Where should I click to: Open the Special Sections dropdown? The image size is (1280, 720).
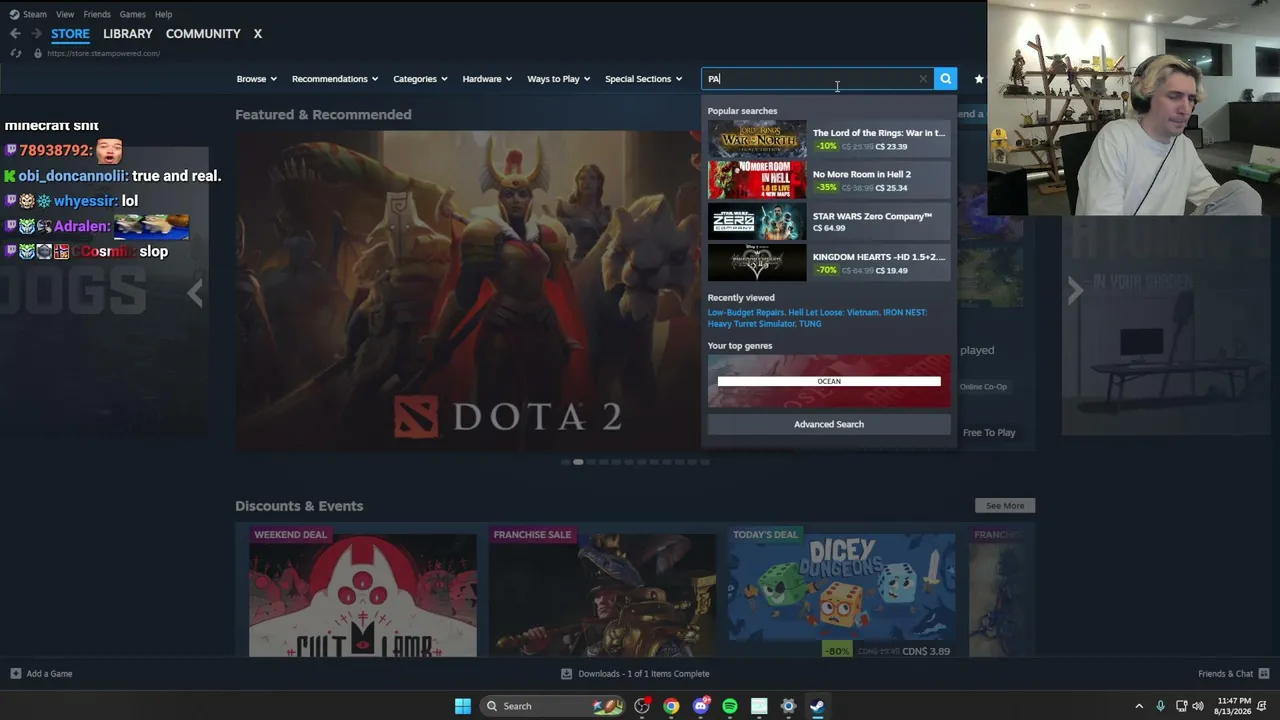[643, 79]
